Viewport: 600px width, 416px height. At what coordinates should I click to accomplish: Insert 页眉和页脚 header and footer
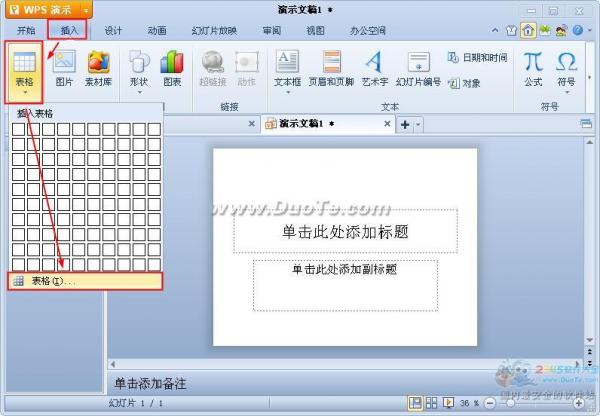(x=331, y=69)
